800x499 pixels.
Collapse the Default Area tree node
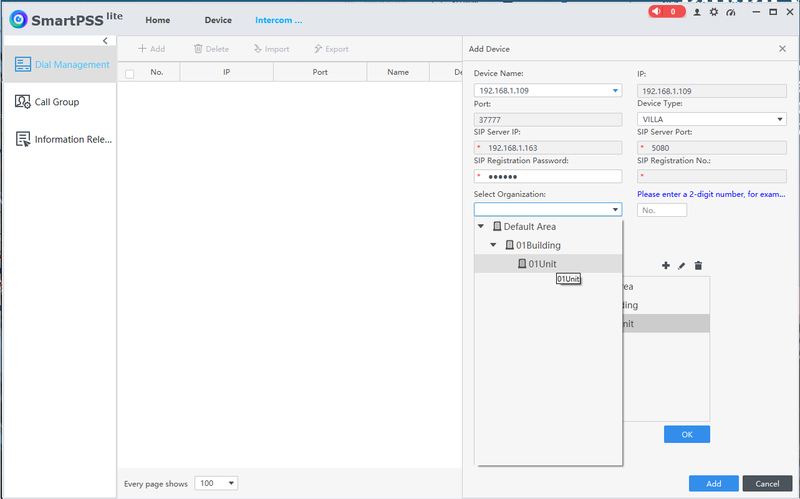[481, 227]
